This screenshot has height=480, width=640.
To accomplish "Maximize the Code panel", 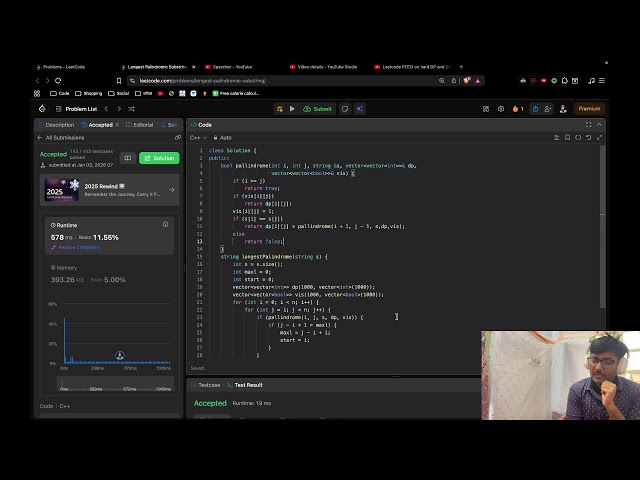I will tap(589, 124).
